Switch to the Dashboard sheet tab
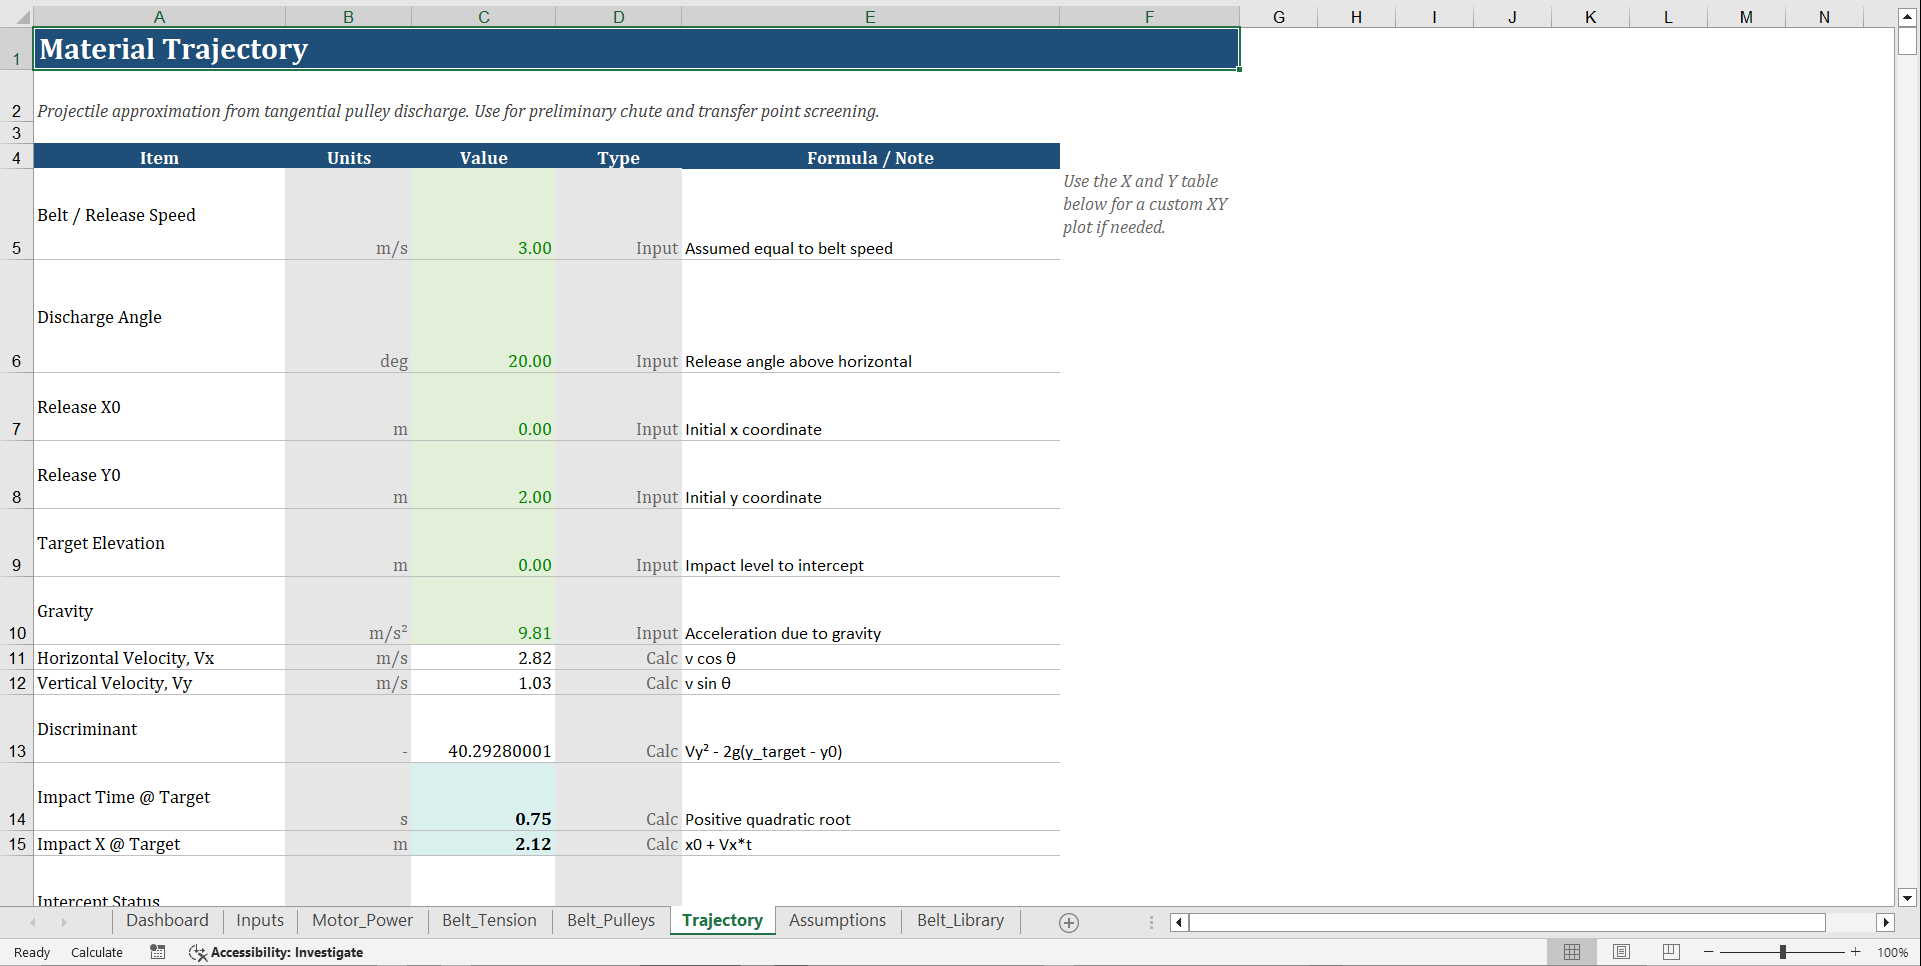This screenshot has height=966, width=1921. (167, 920)
